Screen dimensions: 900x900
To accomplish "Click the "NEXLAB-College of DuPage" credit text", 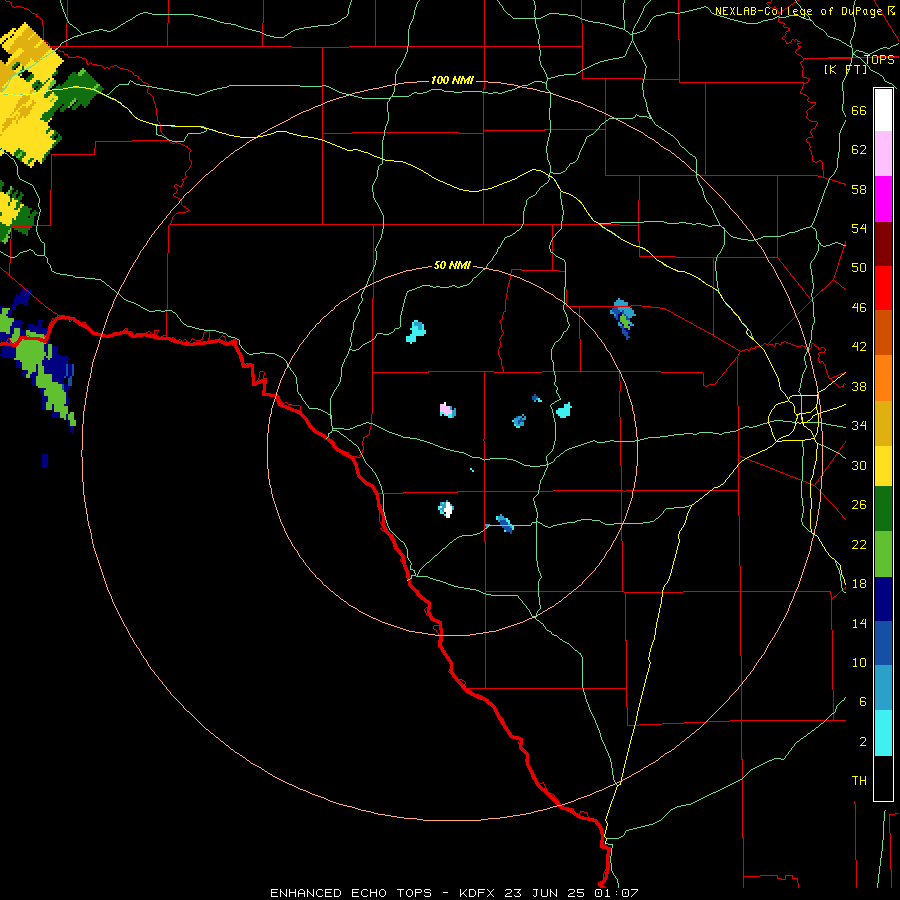I will pyautogui.click(x=798, y=11).
